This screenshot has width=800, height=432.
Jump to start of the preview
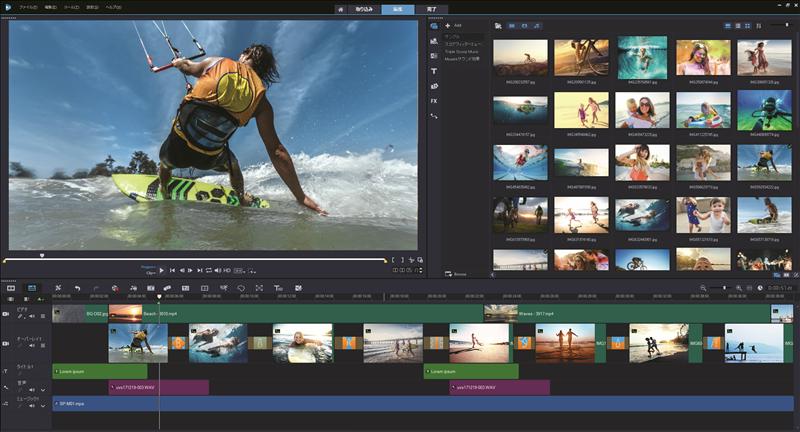pyautogui.click(x=172, y=270)
